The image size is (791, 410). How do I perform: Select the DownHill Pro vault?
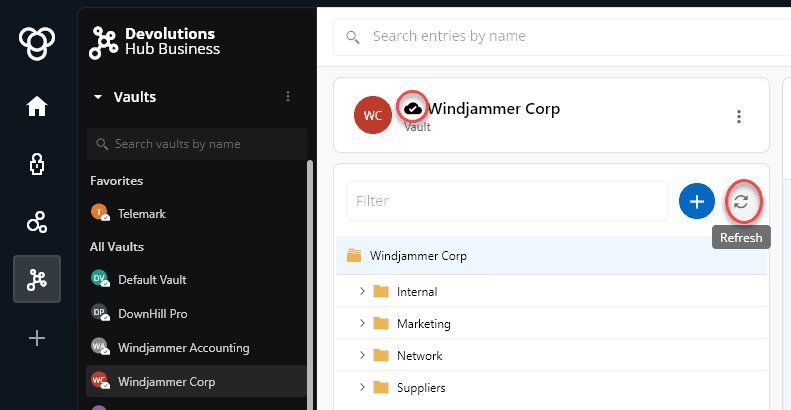click(152, 314)
